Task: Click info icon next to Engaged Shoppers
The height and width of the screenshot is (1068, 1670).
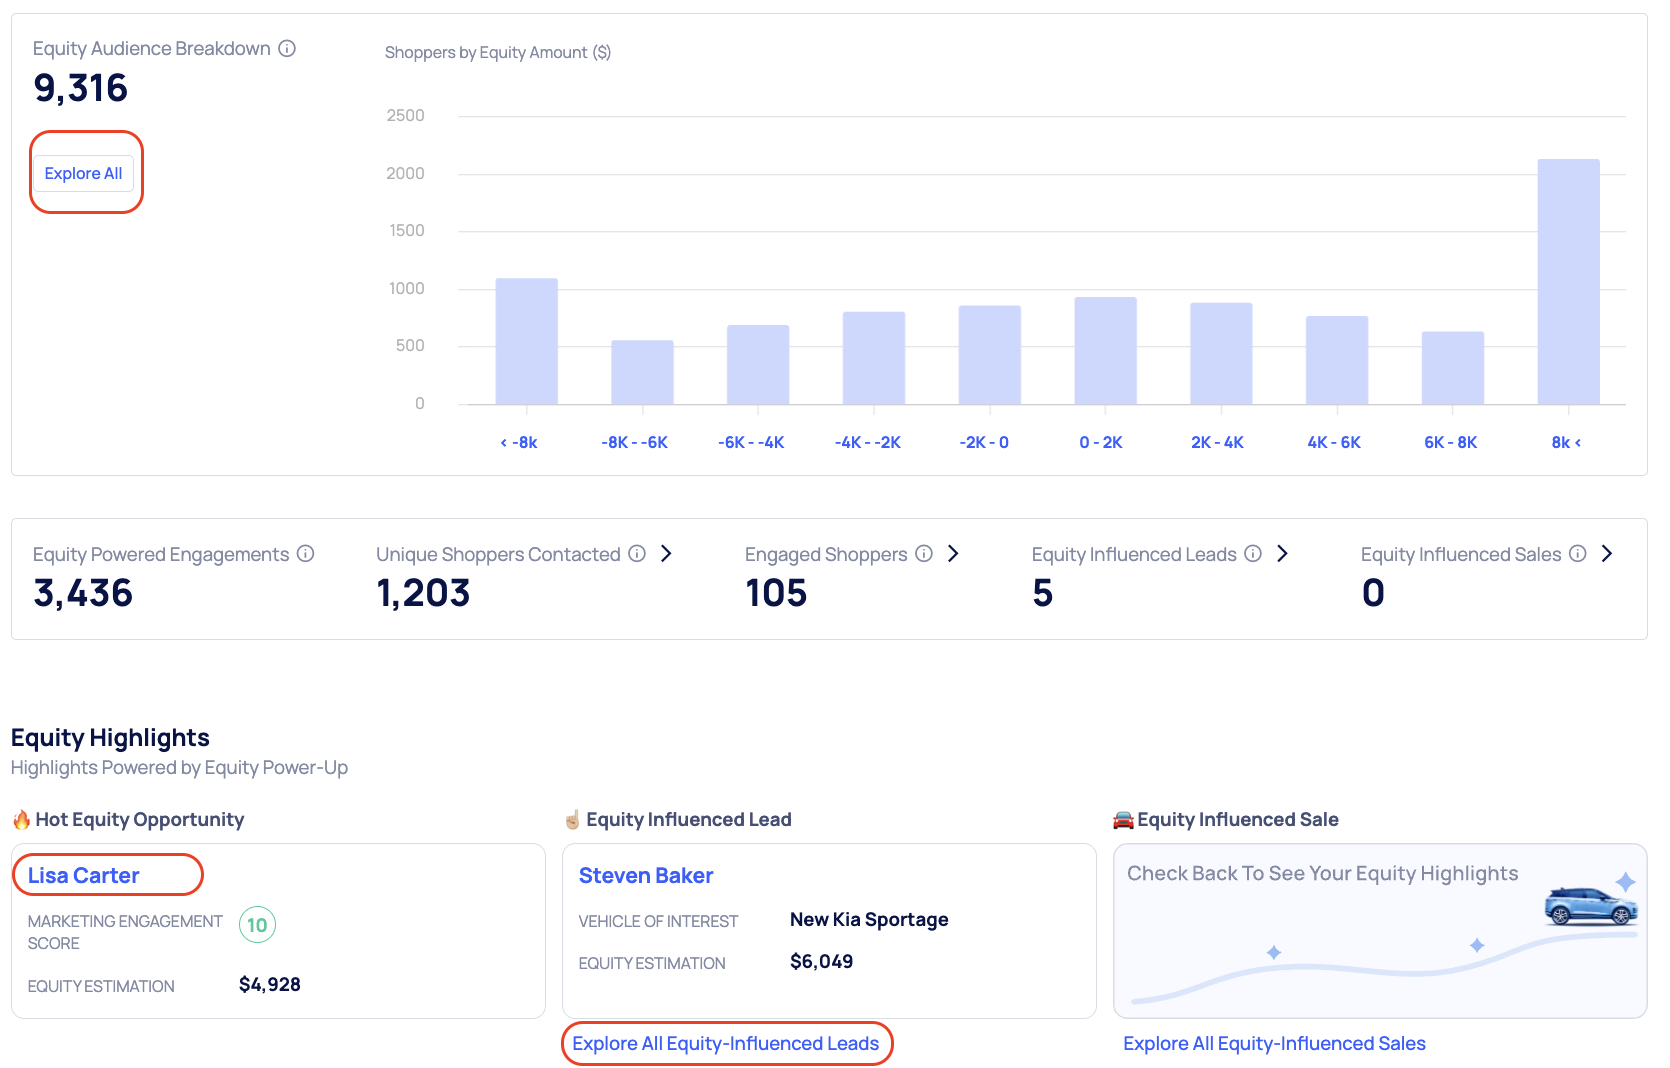Action: (924, 554)
